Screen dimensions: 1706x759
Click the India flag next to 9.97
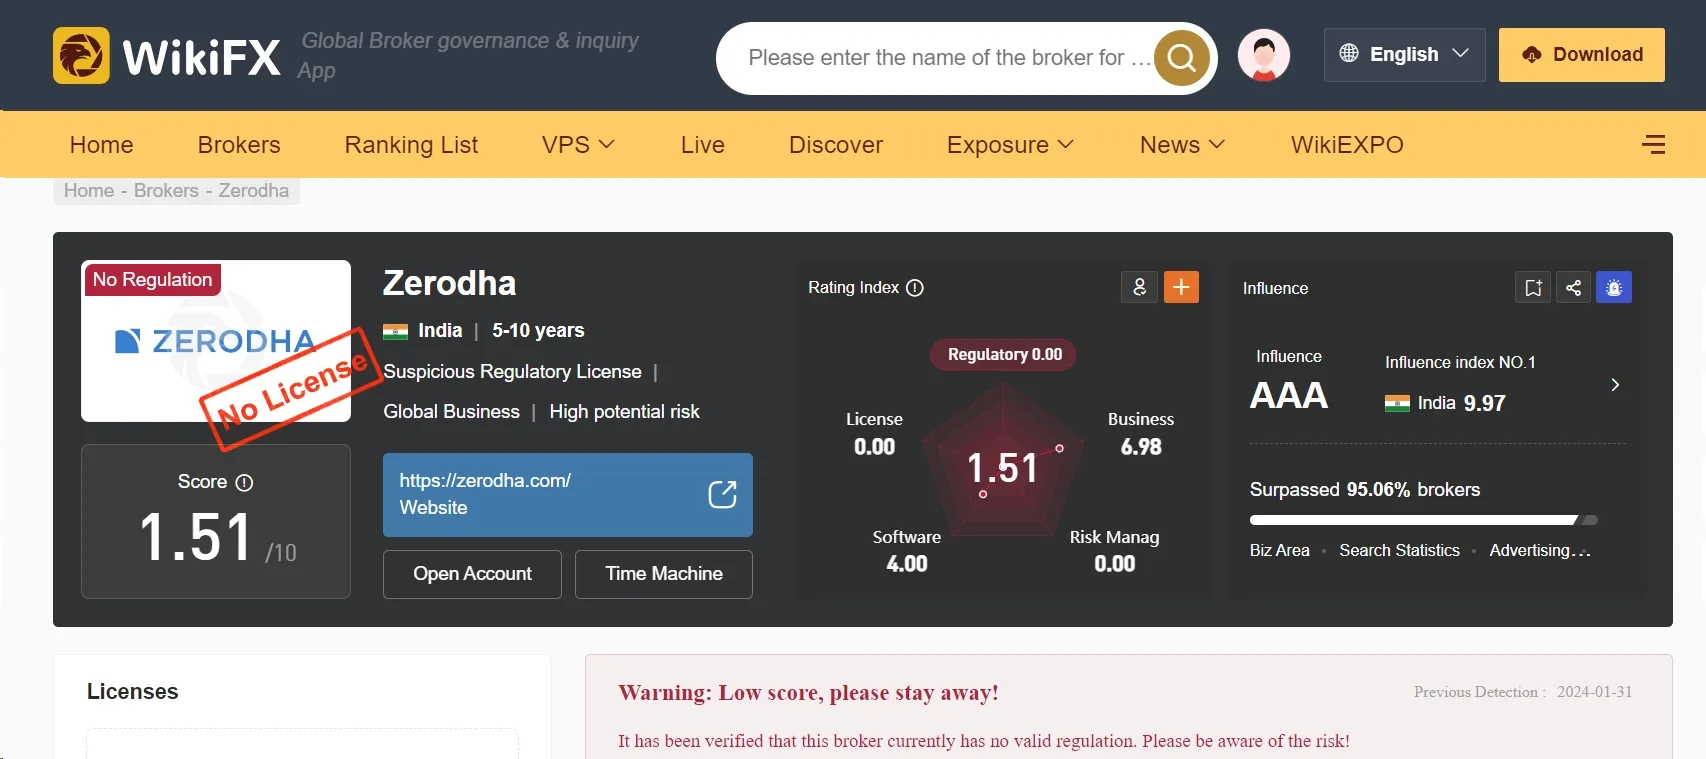pyautogui.click(x=1397, y=404)
